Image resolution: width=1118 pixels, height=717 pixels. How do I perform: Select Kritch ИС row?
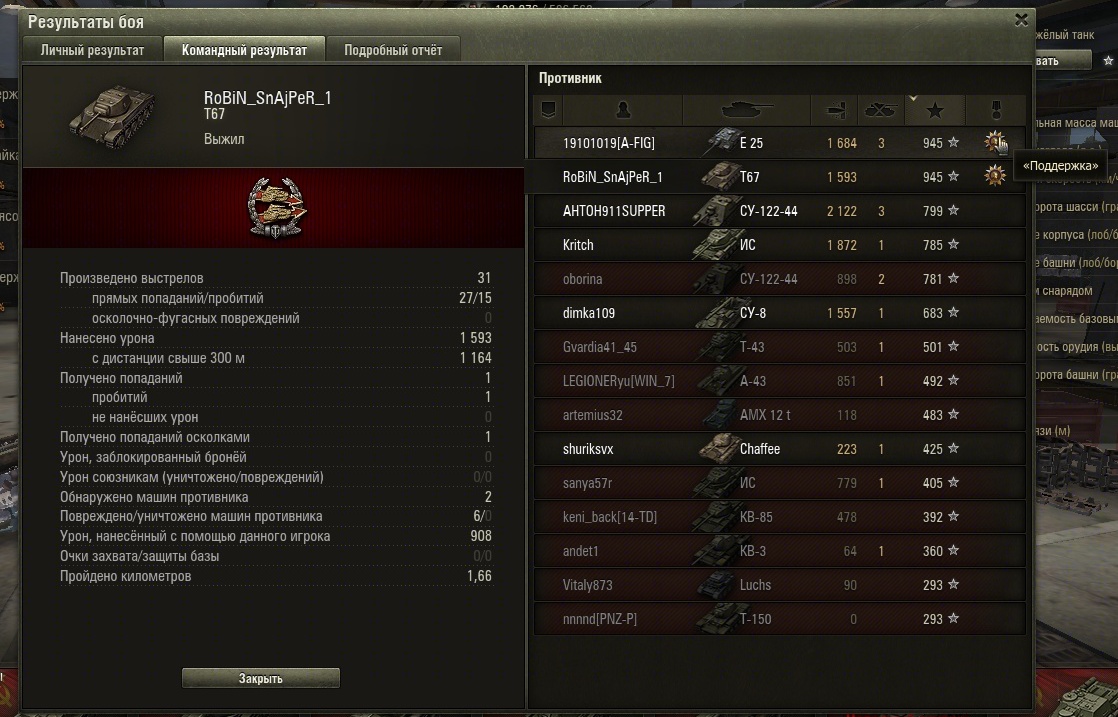[x=779, y=244]
